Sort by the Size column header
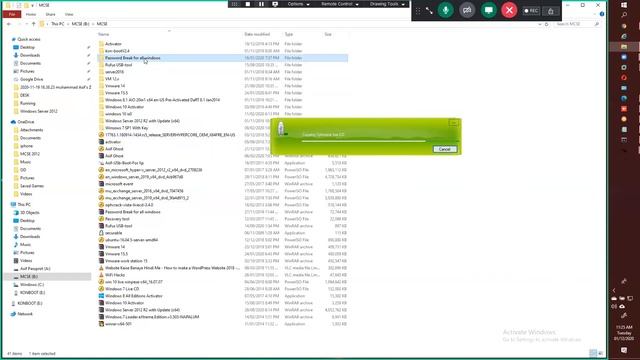 click(x=328, y=34)
